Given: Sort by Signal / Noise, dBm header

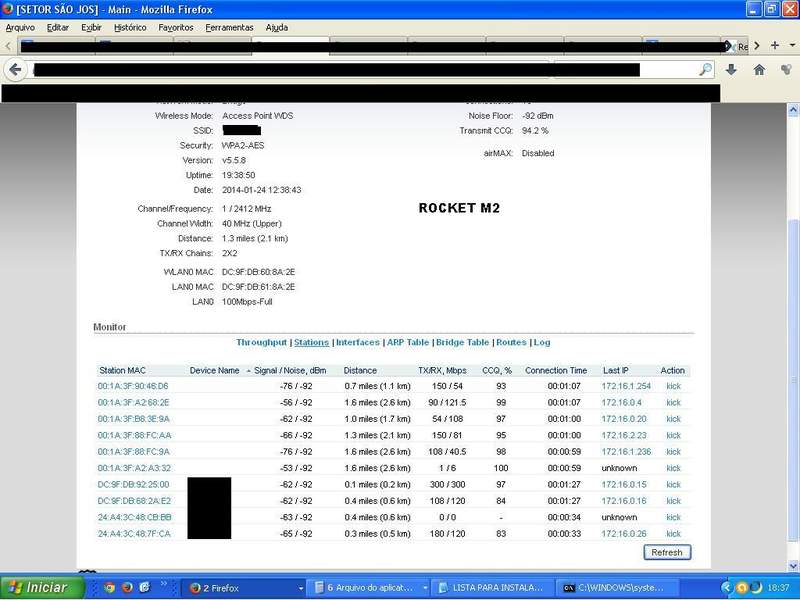Looking at the screenshot, I should [290, 371].
